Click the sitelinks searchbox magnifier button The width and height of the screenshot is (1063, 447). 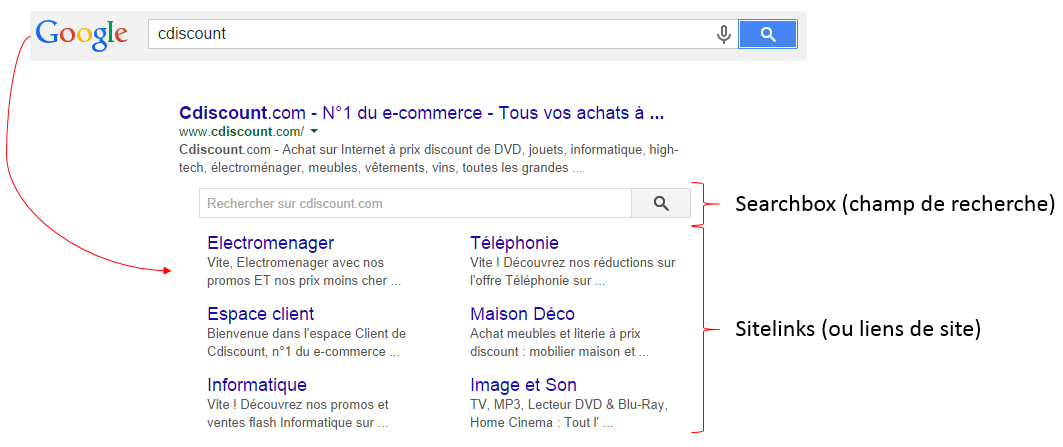[661, 203]
